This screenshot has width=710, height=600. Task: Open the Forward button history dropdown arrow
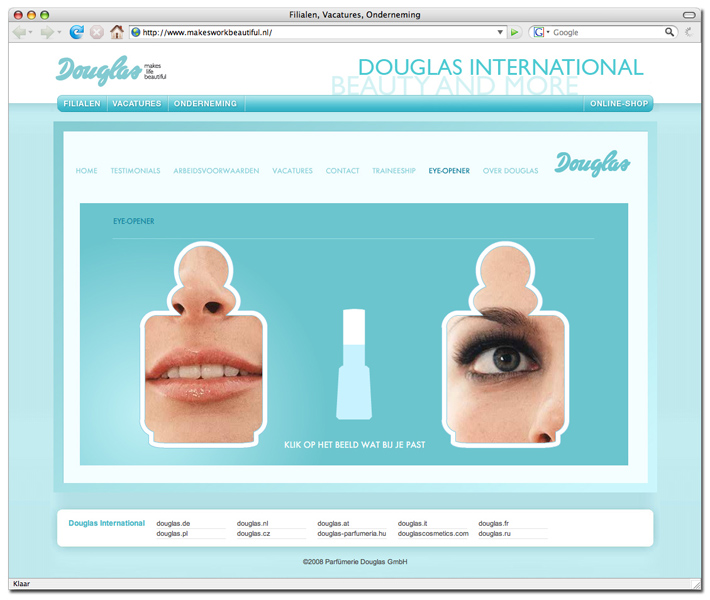tap(59, 32)
